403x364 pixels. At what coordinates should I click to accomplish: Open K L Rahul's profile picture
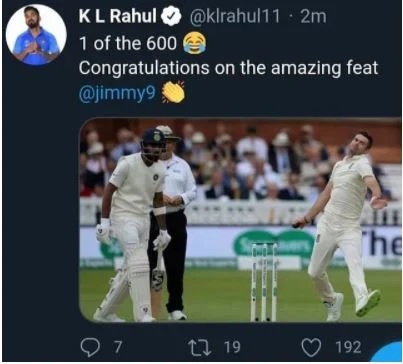[x=36, y=35]
